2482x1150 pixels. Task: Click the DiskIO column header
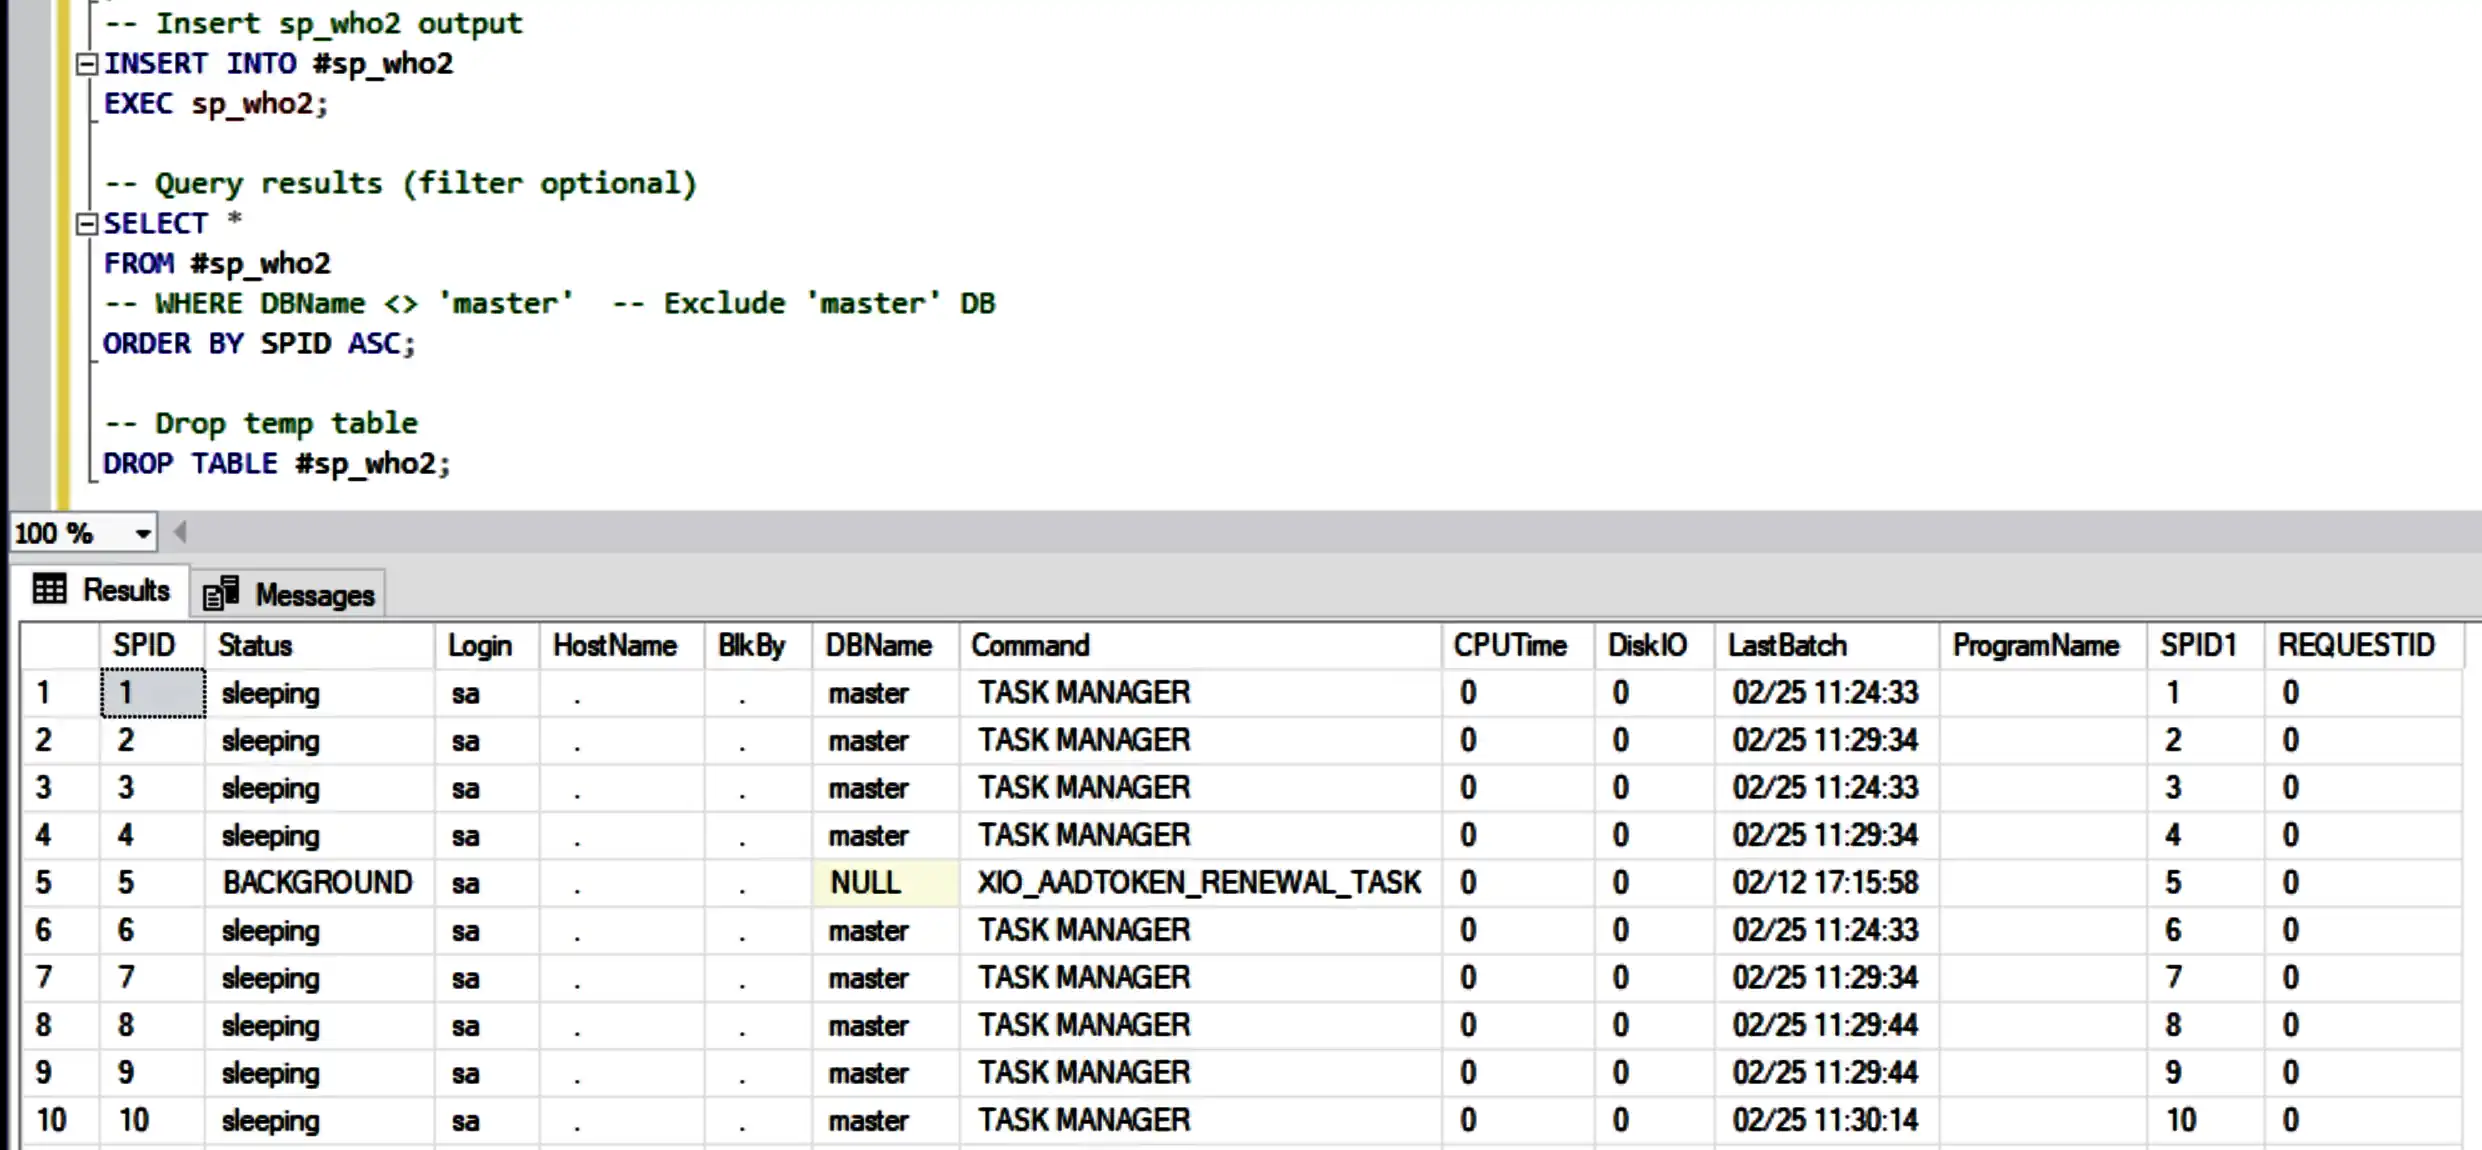(x=1654, y=645)
